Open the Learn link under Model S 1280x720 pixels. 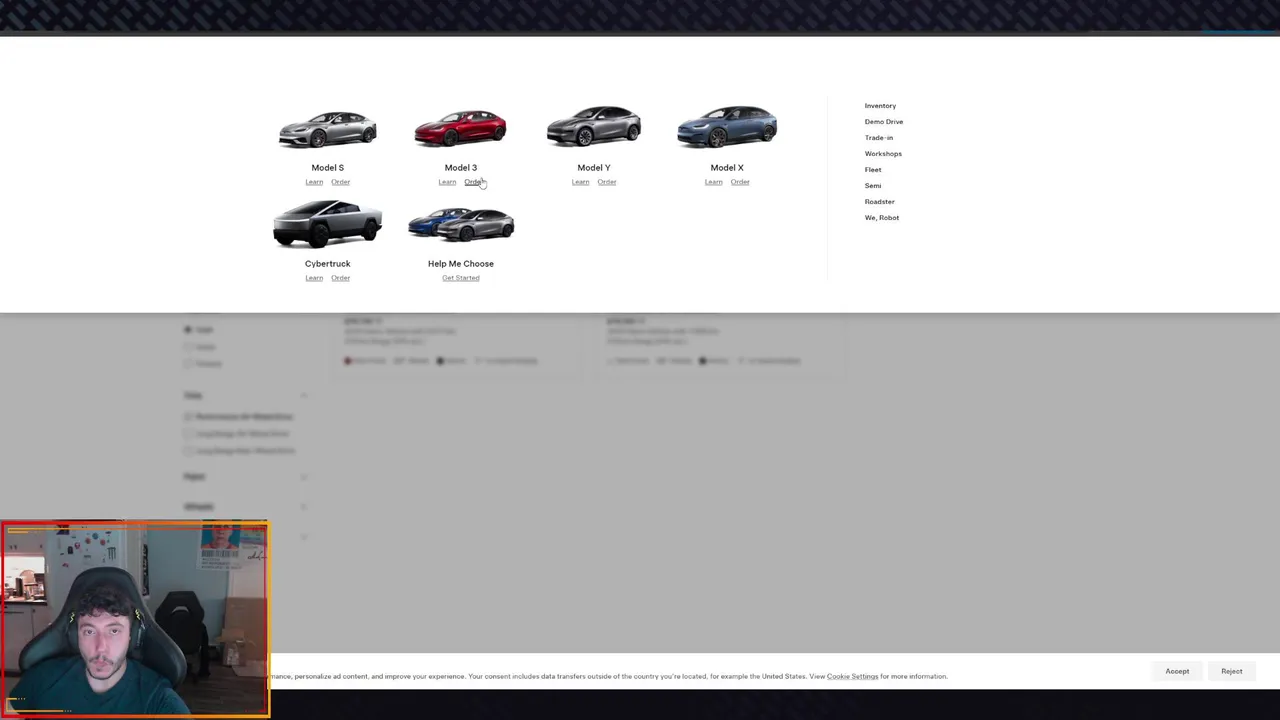pos(314,182)
